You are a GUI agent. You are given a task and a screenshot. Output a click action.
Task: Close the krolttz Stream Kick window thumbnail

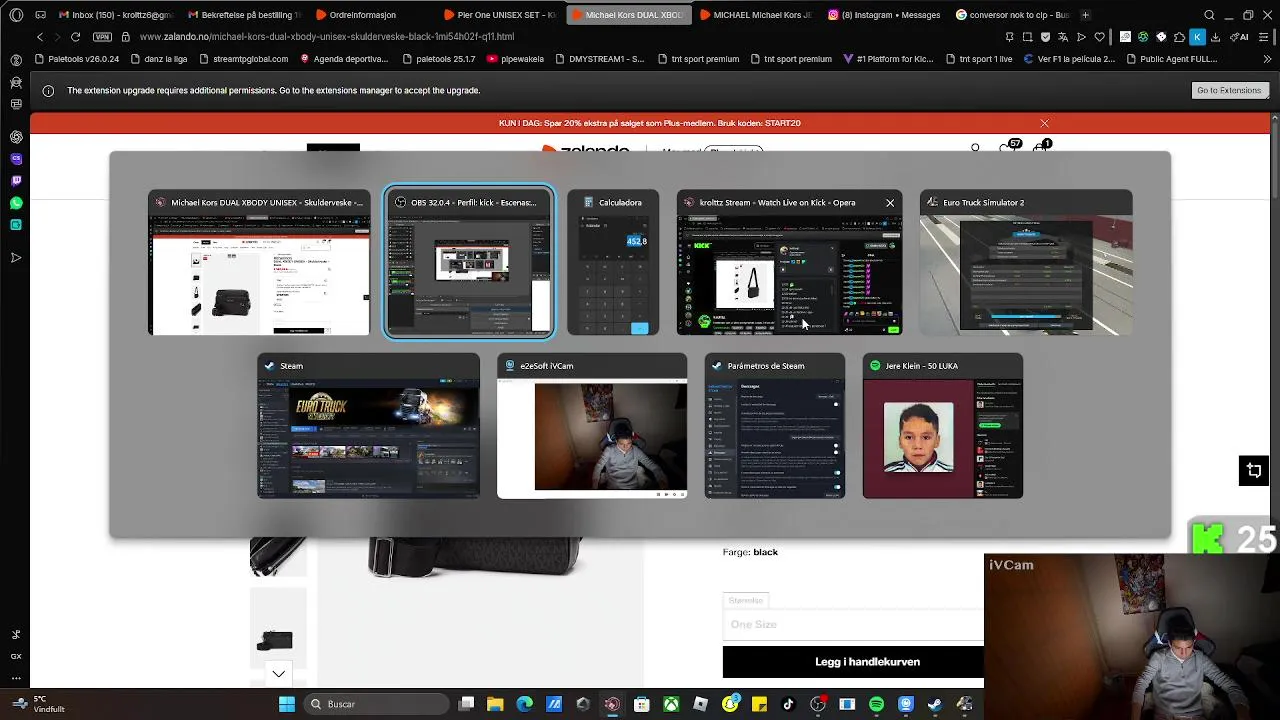(890, 203)
